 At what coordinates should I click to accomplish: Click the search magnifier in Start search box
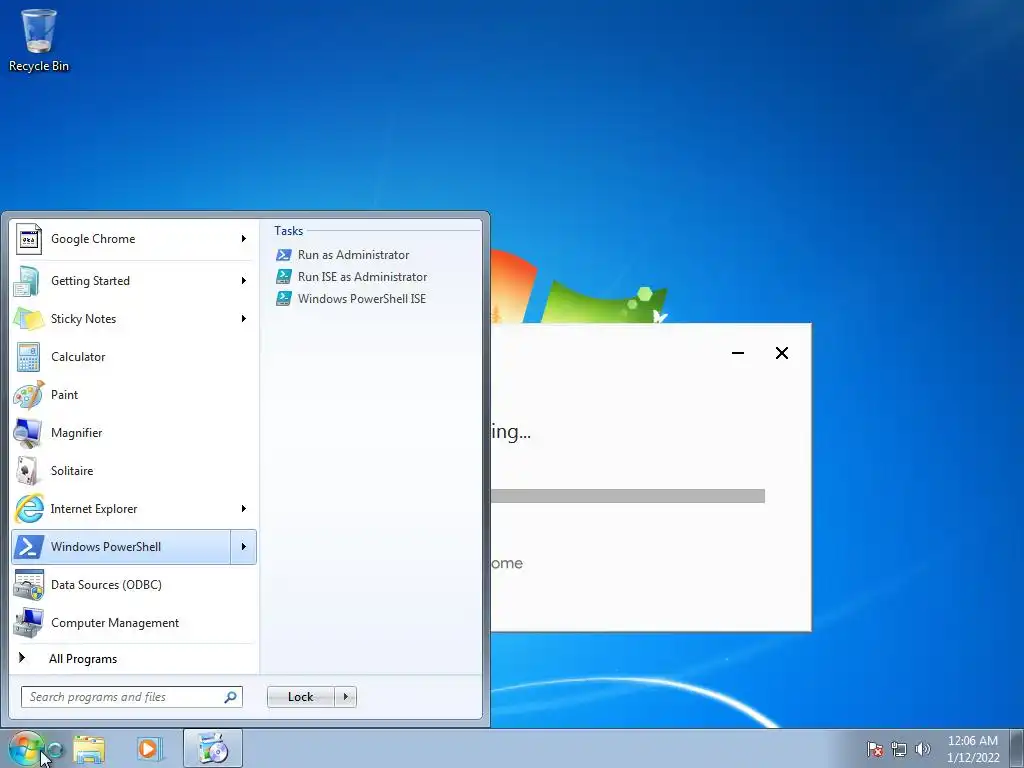pyautogui.click(x=231, y=697)
